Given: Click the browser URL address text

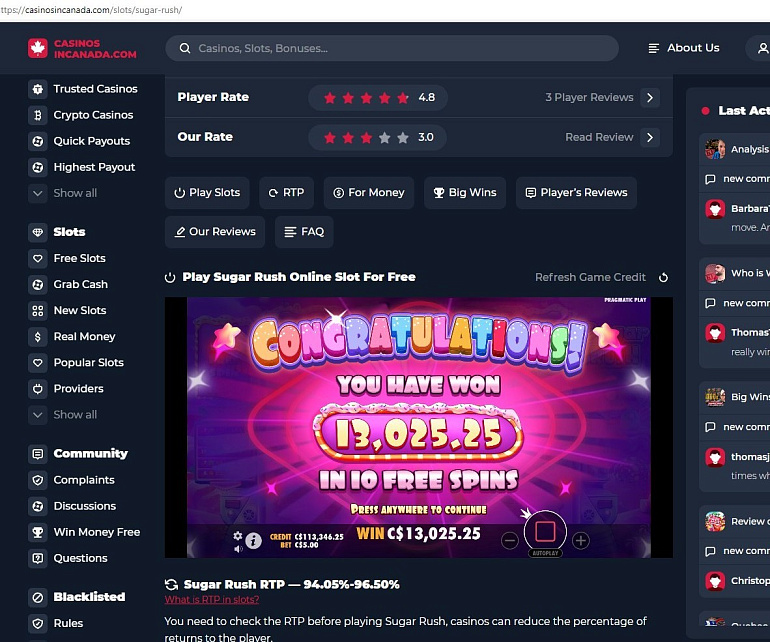Looking at the screenshot, I should [91, 10].
